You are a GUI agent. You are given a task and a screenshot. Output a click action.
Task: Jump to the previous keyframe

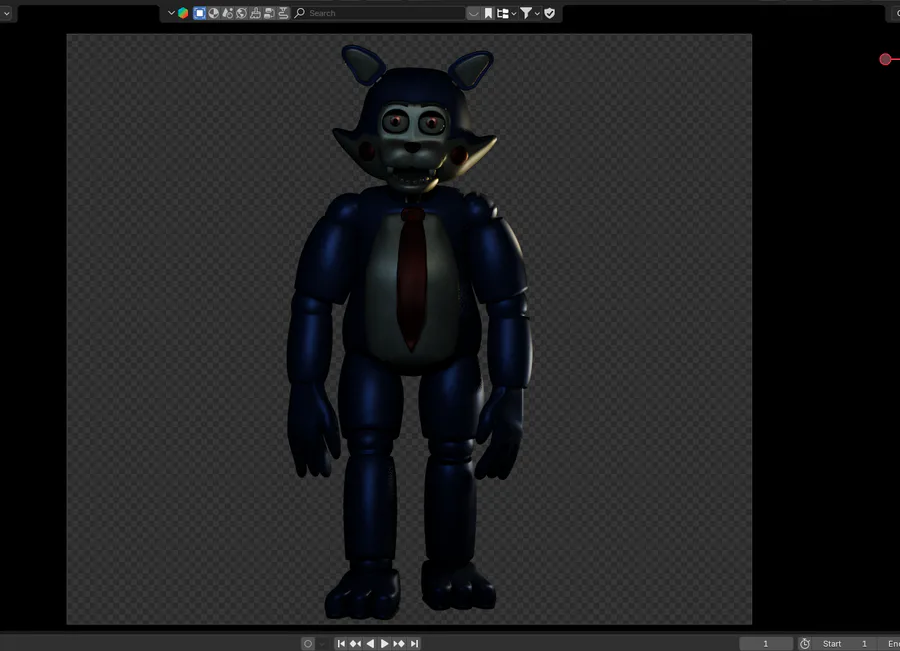tap(355, 644)
